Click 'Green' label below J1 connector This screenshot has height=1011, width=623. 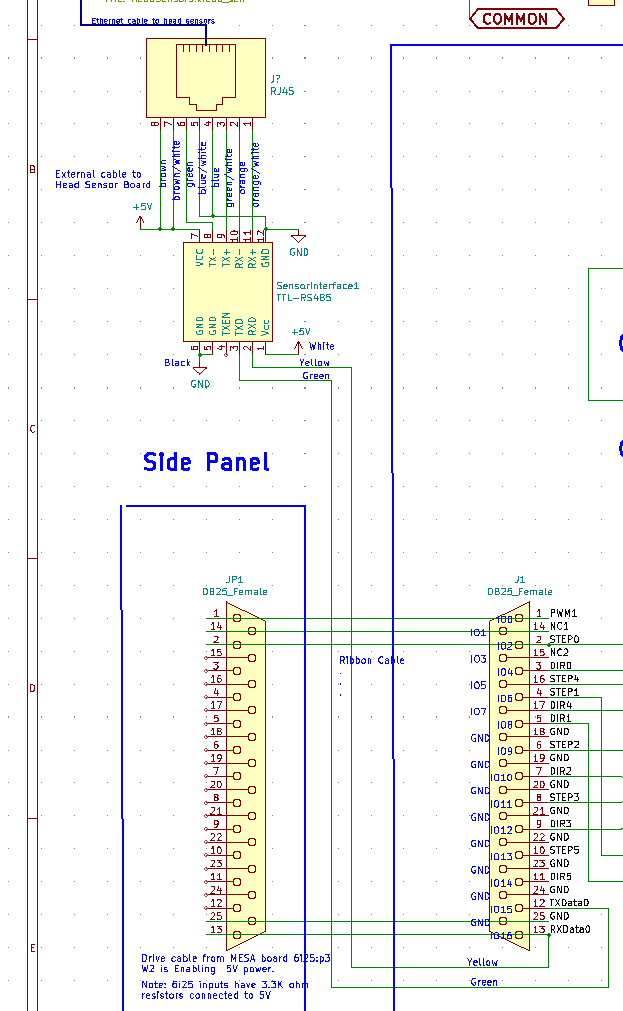[484, 982]
